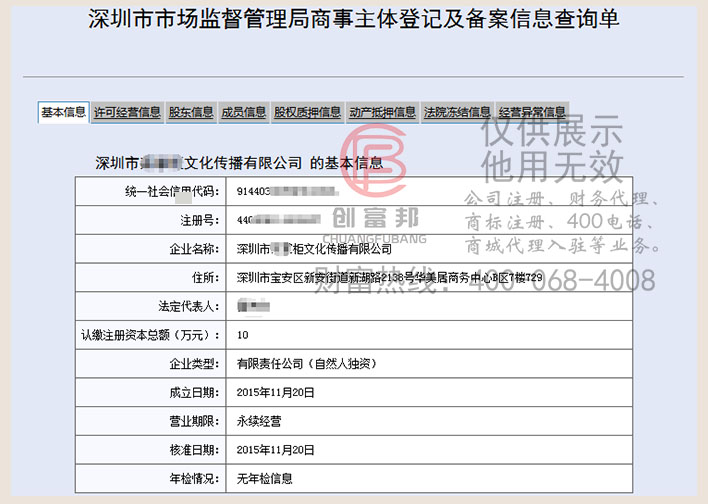Switch to the 股权质押信息 tab
708x504 pixels.
(x=307, y=112)
